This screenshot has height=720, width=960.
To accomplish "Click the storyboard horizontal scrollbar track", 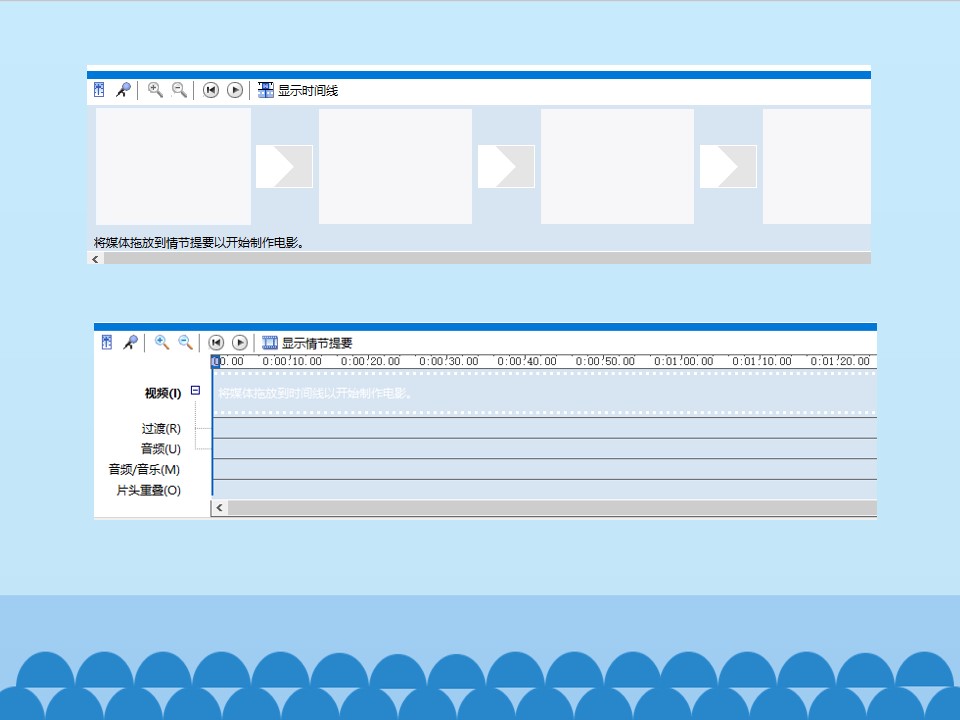I will click(487, 259).
